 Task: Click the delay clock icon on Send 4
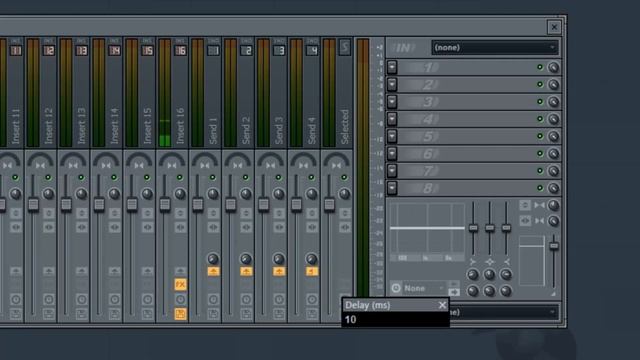tap(312, 300)
